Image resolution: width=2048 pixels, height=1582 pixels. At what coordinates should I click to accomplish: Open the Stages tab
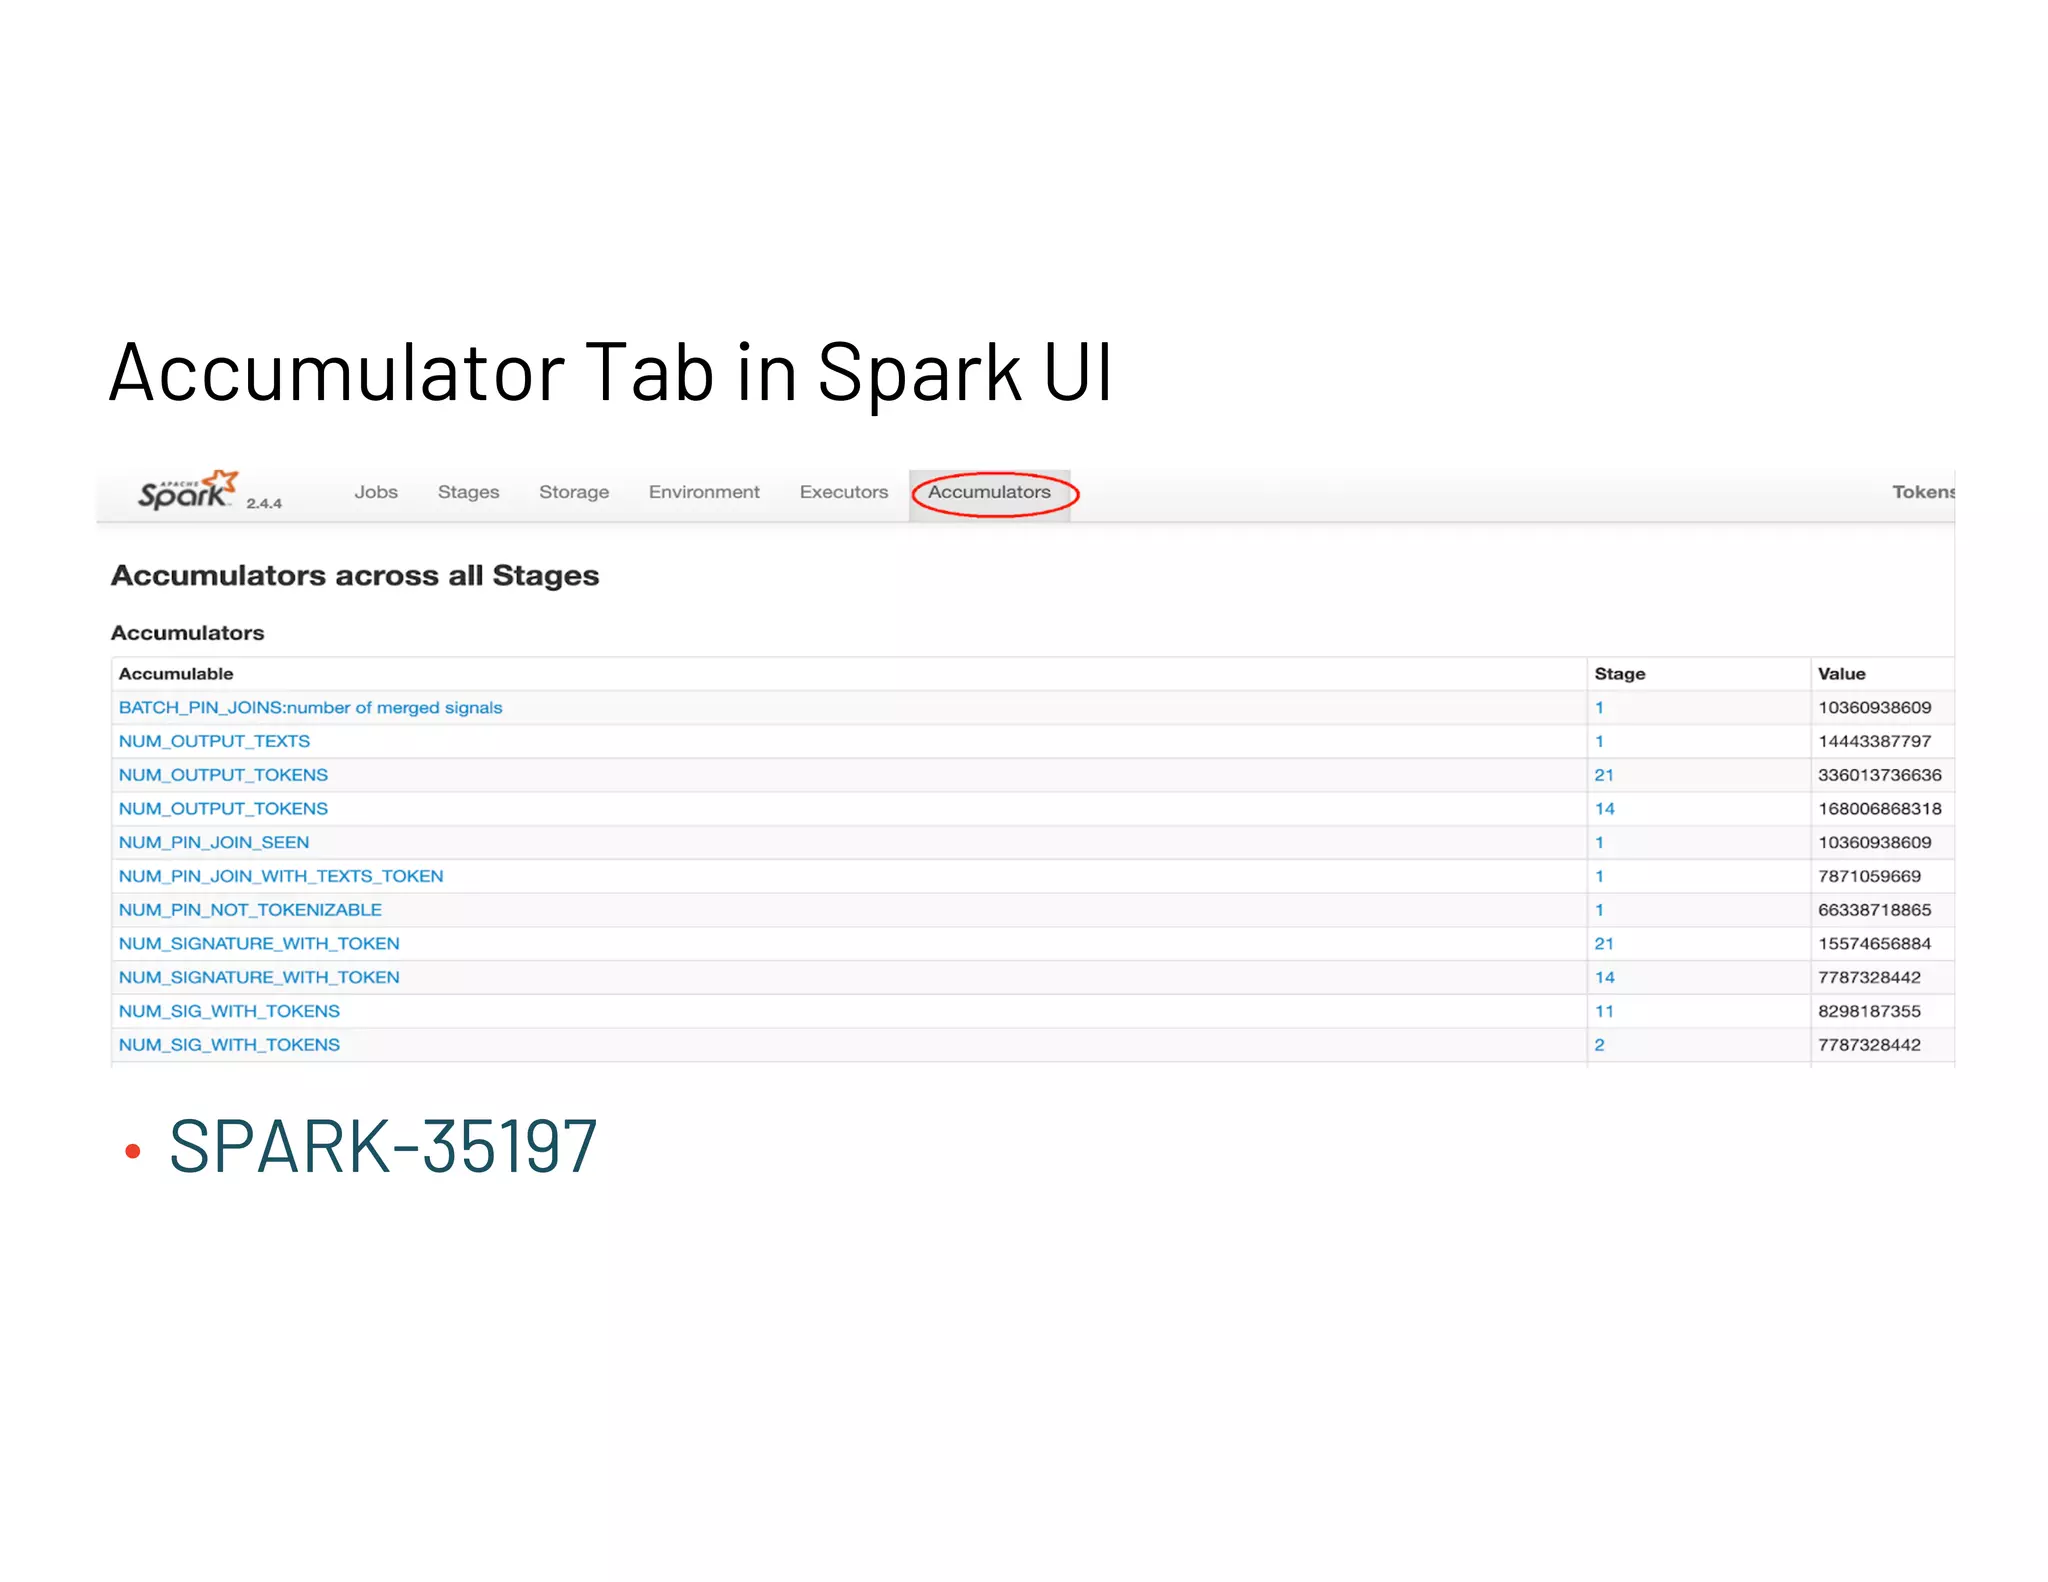coord(468,492)
